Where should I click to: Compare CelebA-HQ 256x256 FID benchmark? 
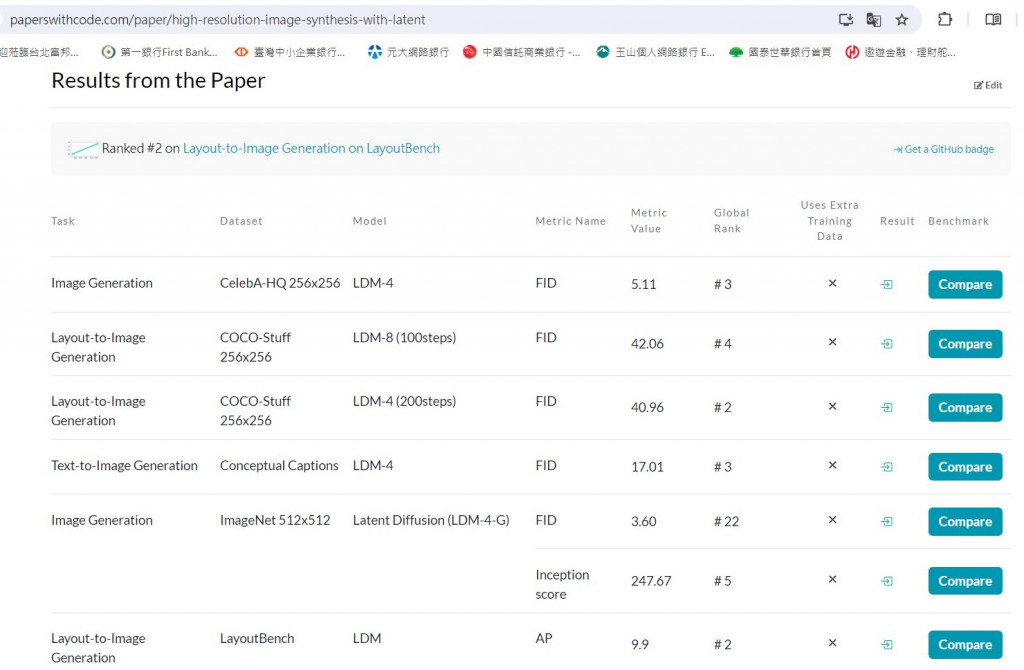pyautogui.click(x=965, y=285)
